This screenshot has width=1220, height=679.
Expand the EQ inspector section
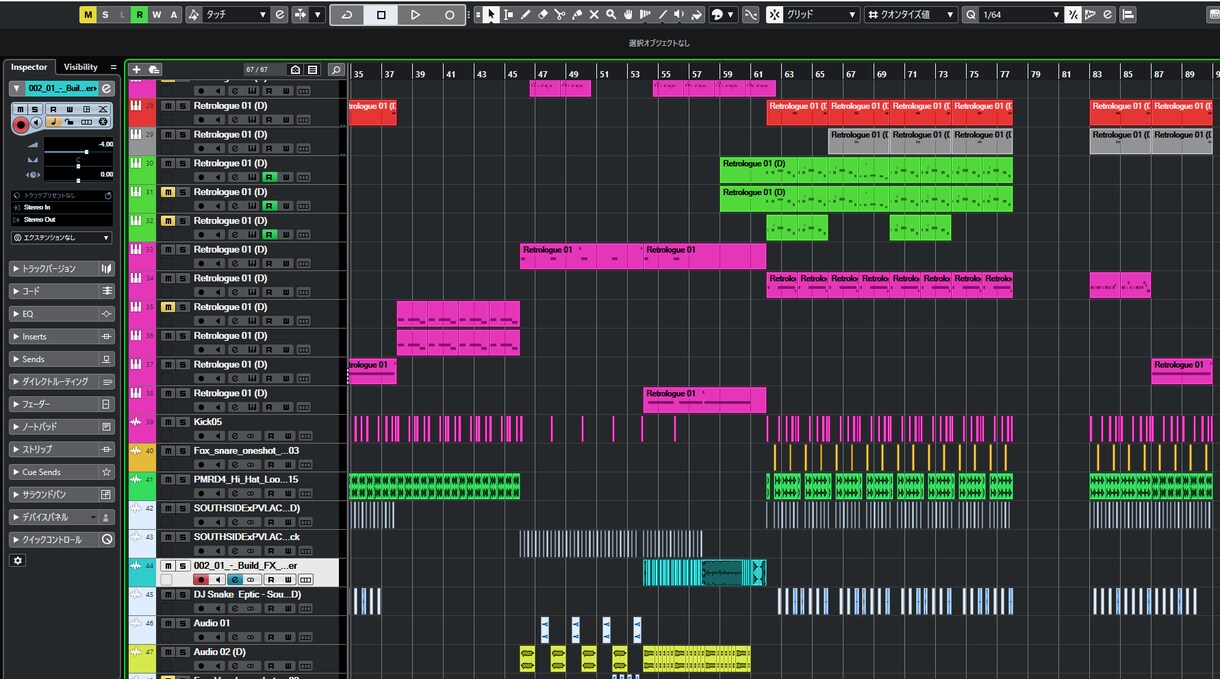(x=62, y=314)
